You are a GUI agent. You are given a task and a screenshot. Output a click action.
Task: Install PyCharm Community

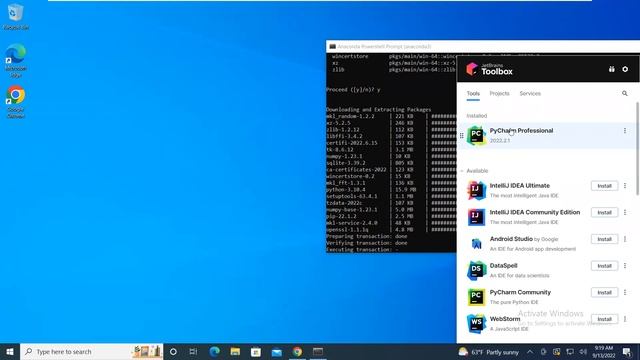[604, 292]
